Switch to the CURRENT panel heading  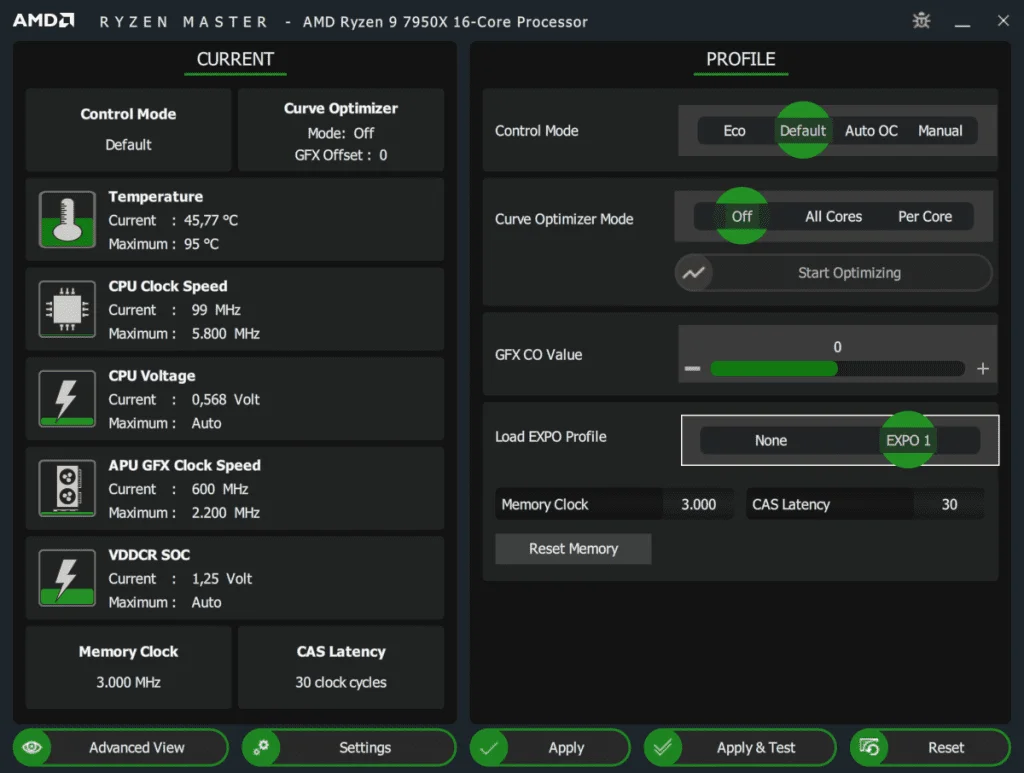coord(235,59)
